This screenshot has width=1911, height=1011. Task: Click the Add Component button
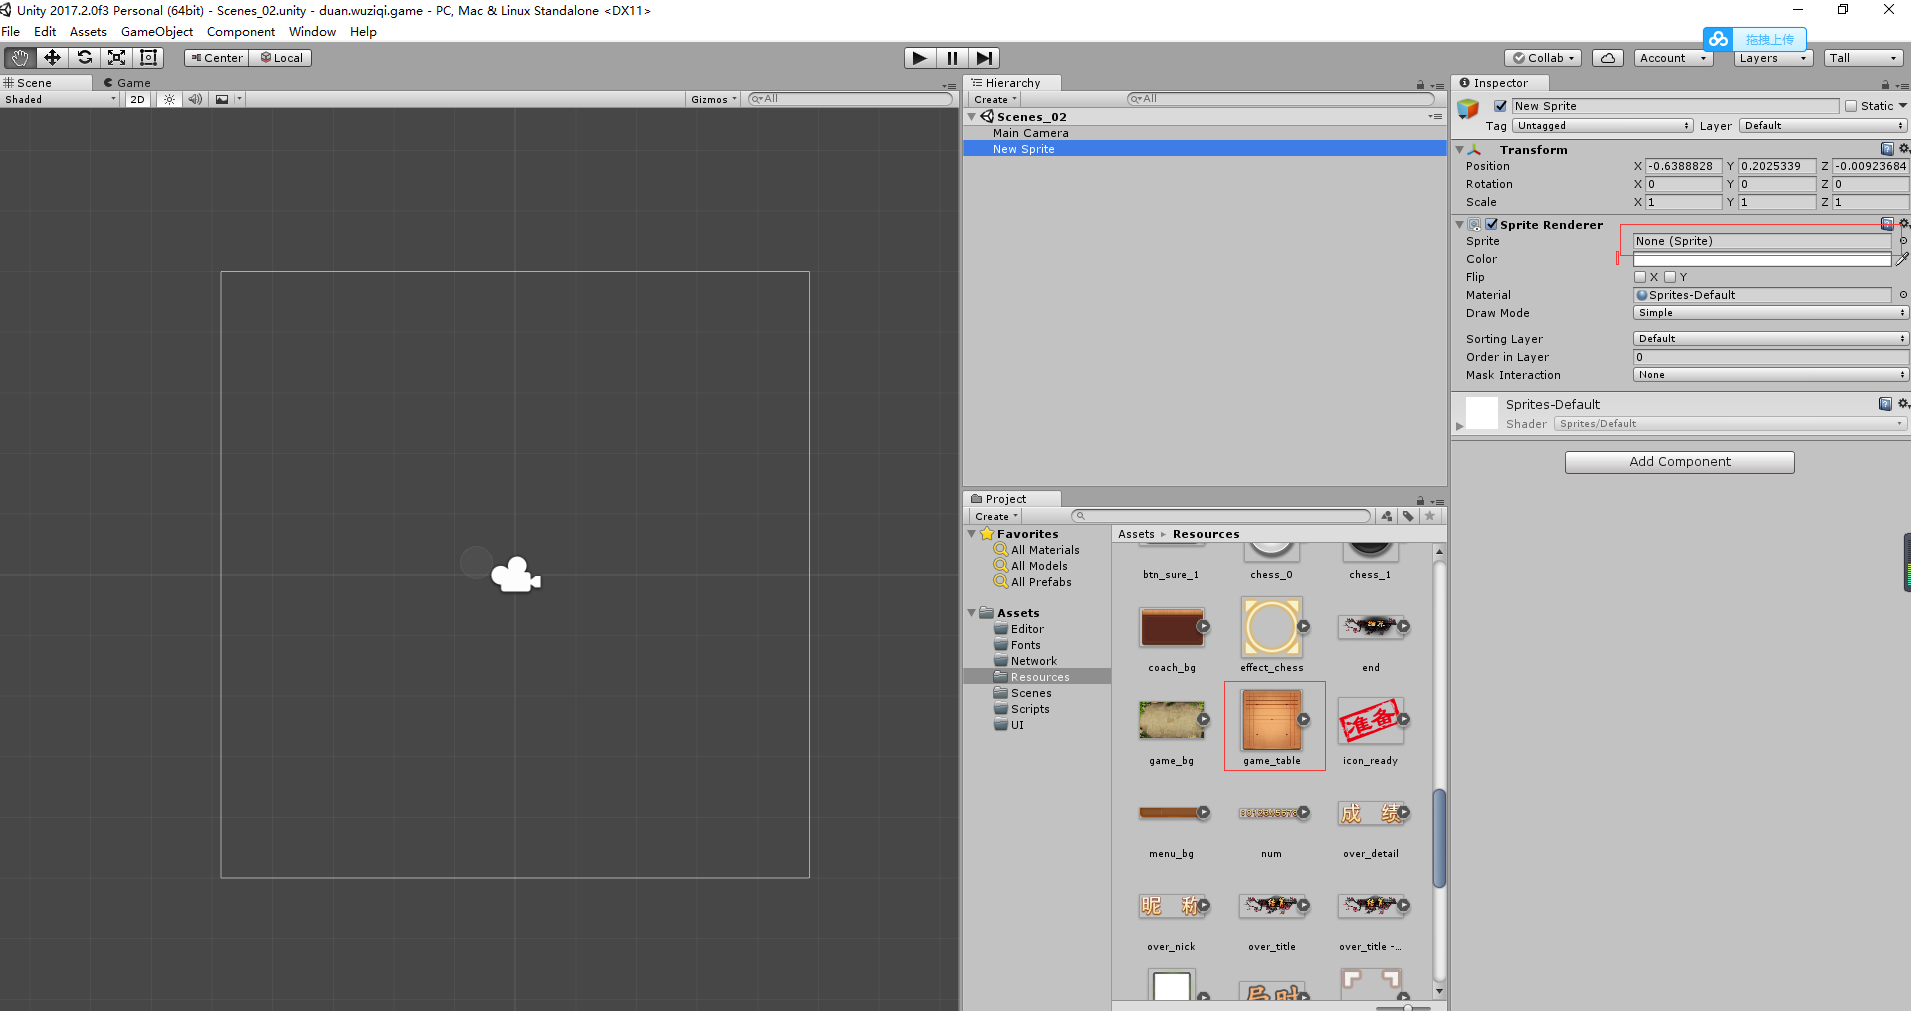coord(1679,461)
